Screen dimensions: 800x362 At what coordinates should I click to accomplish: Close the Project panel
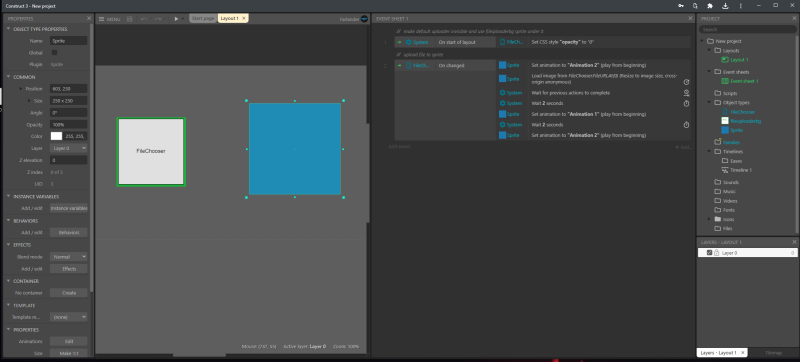(794, 18)
